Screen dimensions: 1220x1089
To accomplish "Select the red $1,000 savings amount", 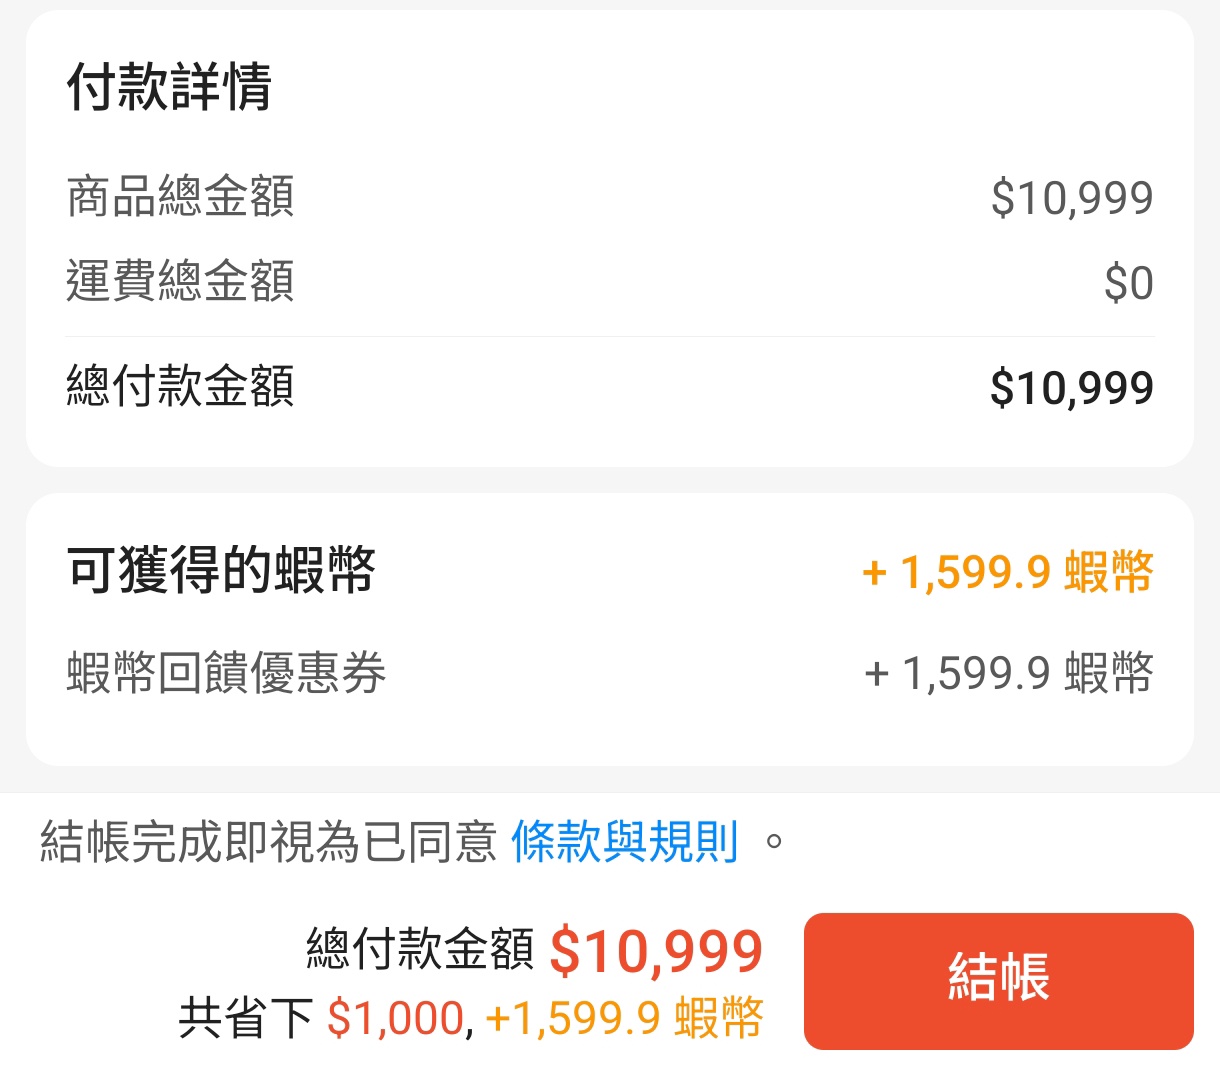I will [x=397, y=1019].
